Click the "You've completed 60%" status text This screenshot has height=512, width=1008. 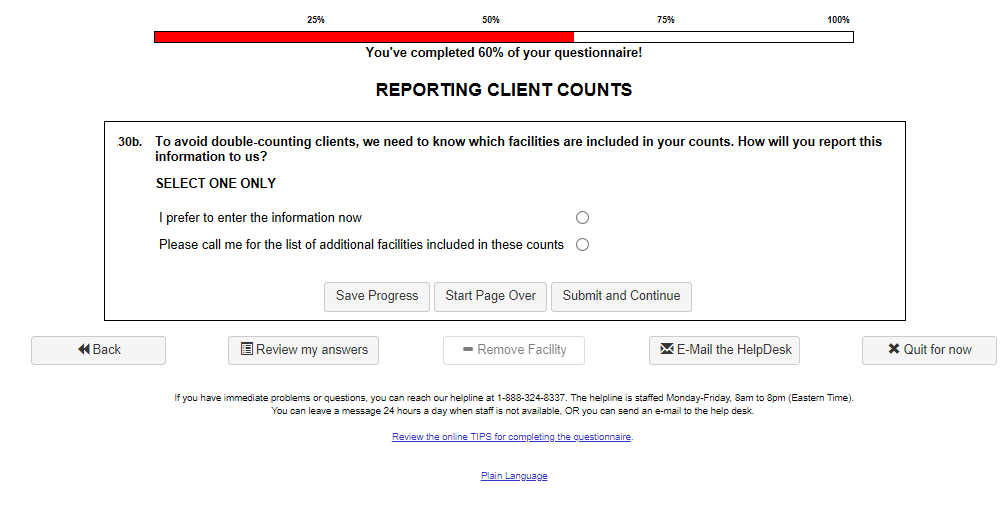coord(503,53)
